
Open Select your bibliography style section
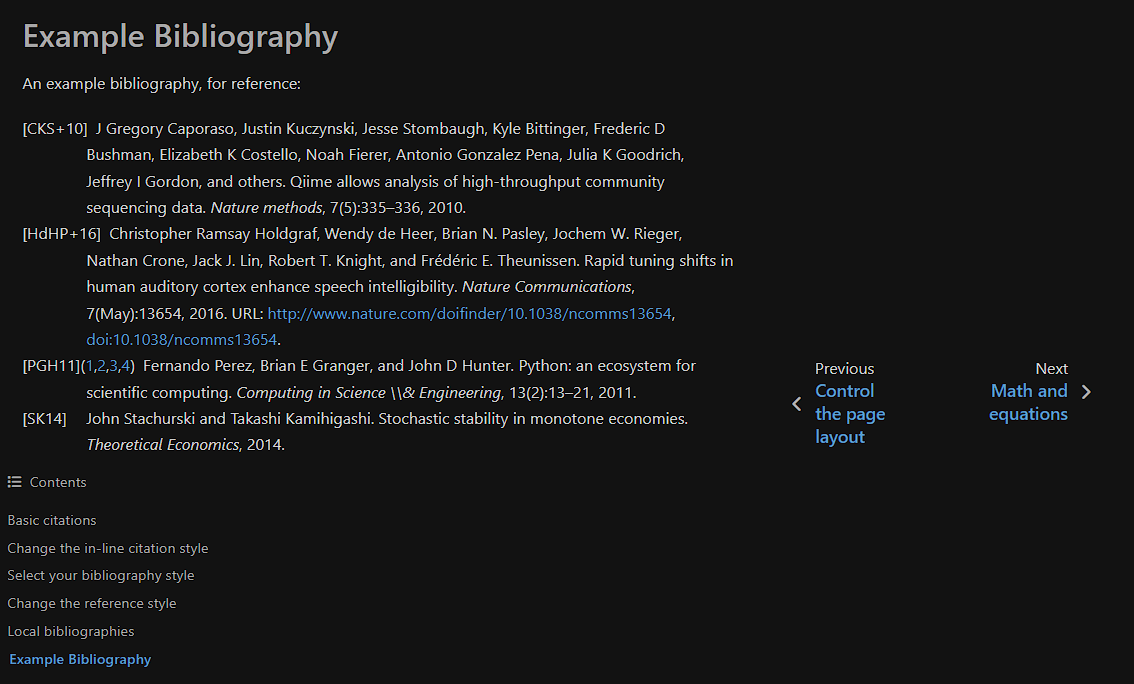pos(101,576)
